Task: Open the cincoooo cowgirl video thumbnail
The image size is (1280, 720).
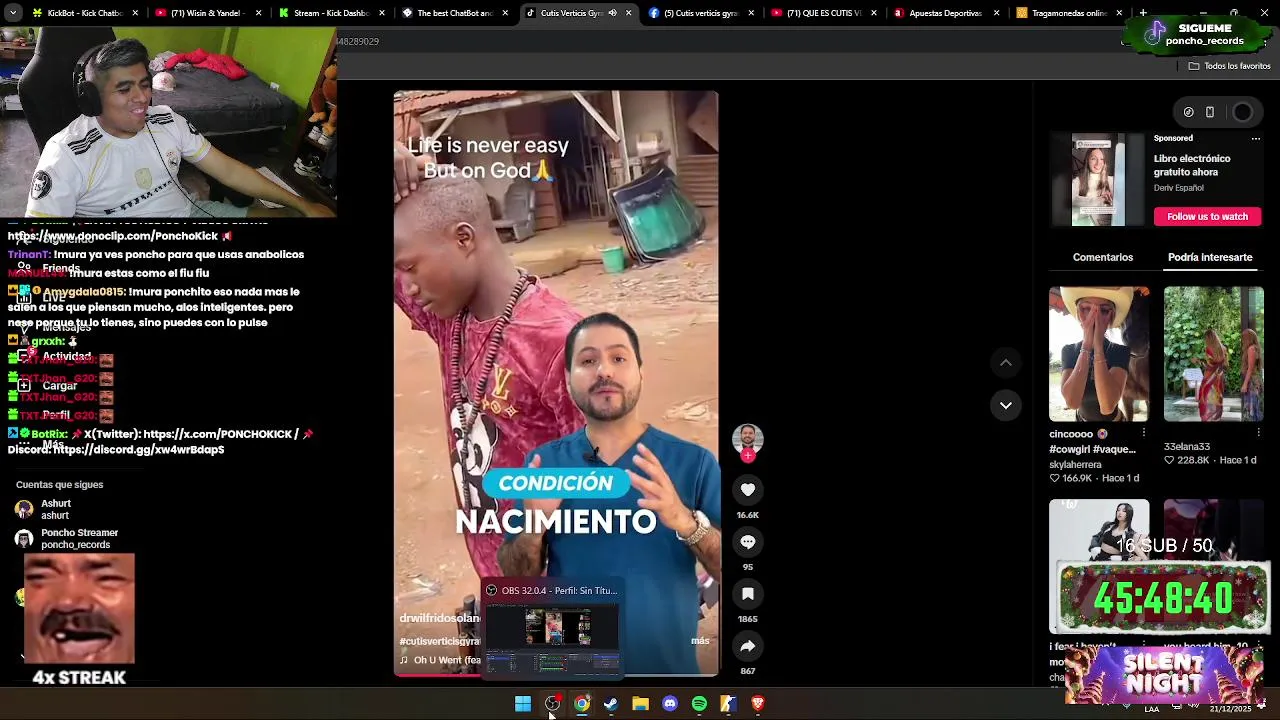Action: coord(1099,354)
